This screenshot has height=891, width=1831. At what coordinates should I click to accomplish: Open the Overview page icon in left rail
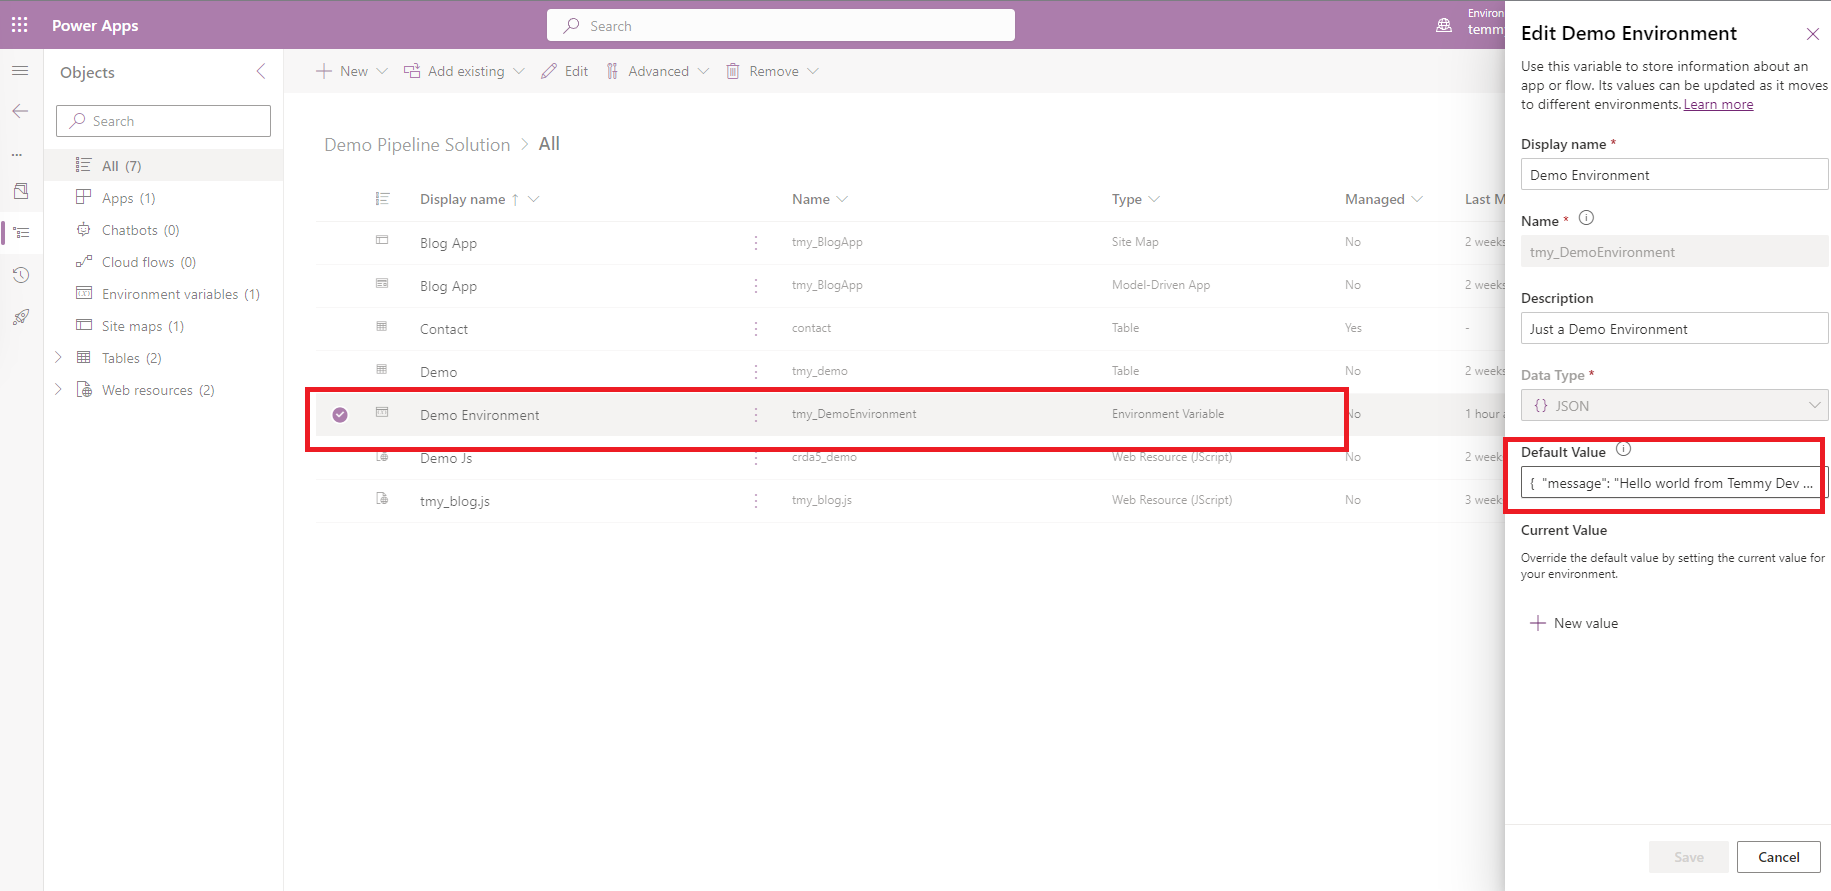pos(21,190)
